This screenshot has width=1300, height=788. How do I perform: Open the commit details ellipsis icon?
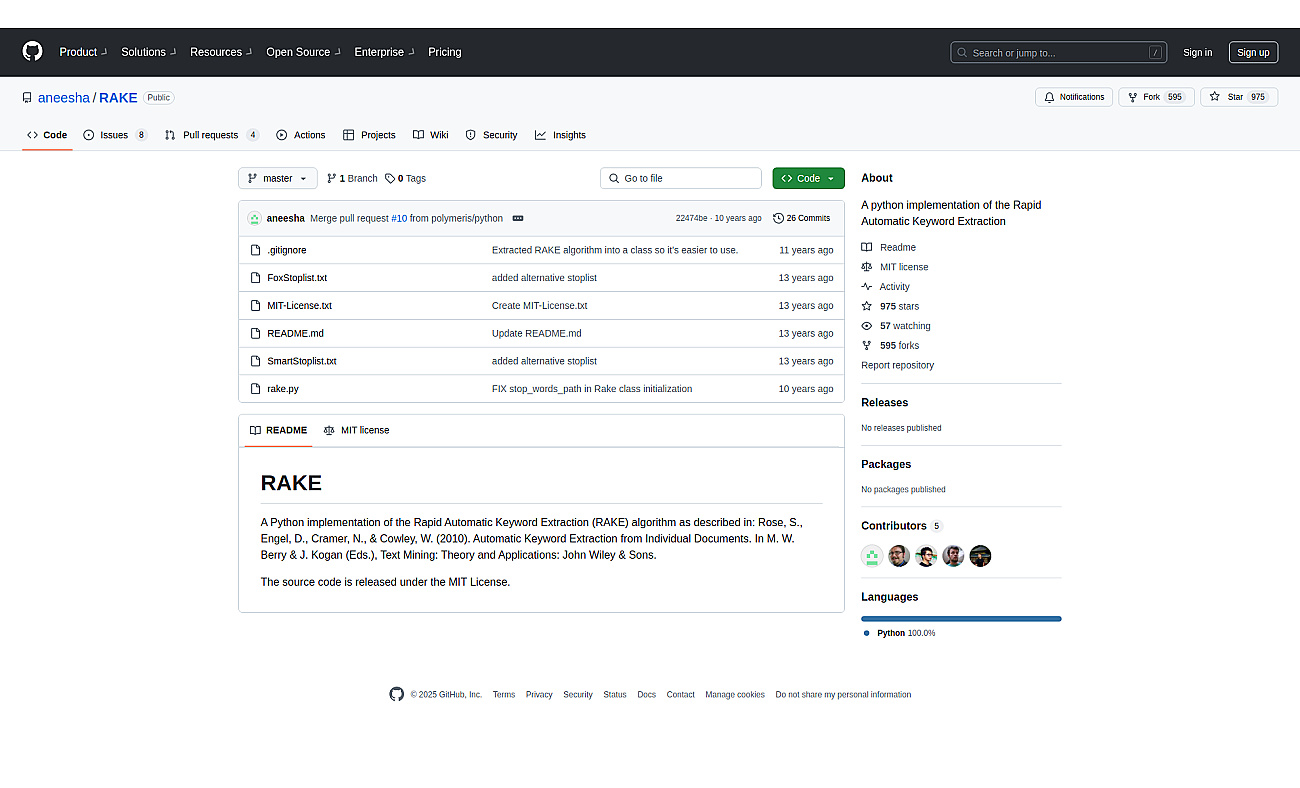pyautogui.click(x=518, y=218)
